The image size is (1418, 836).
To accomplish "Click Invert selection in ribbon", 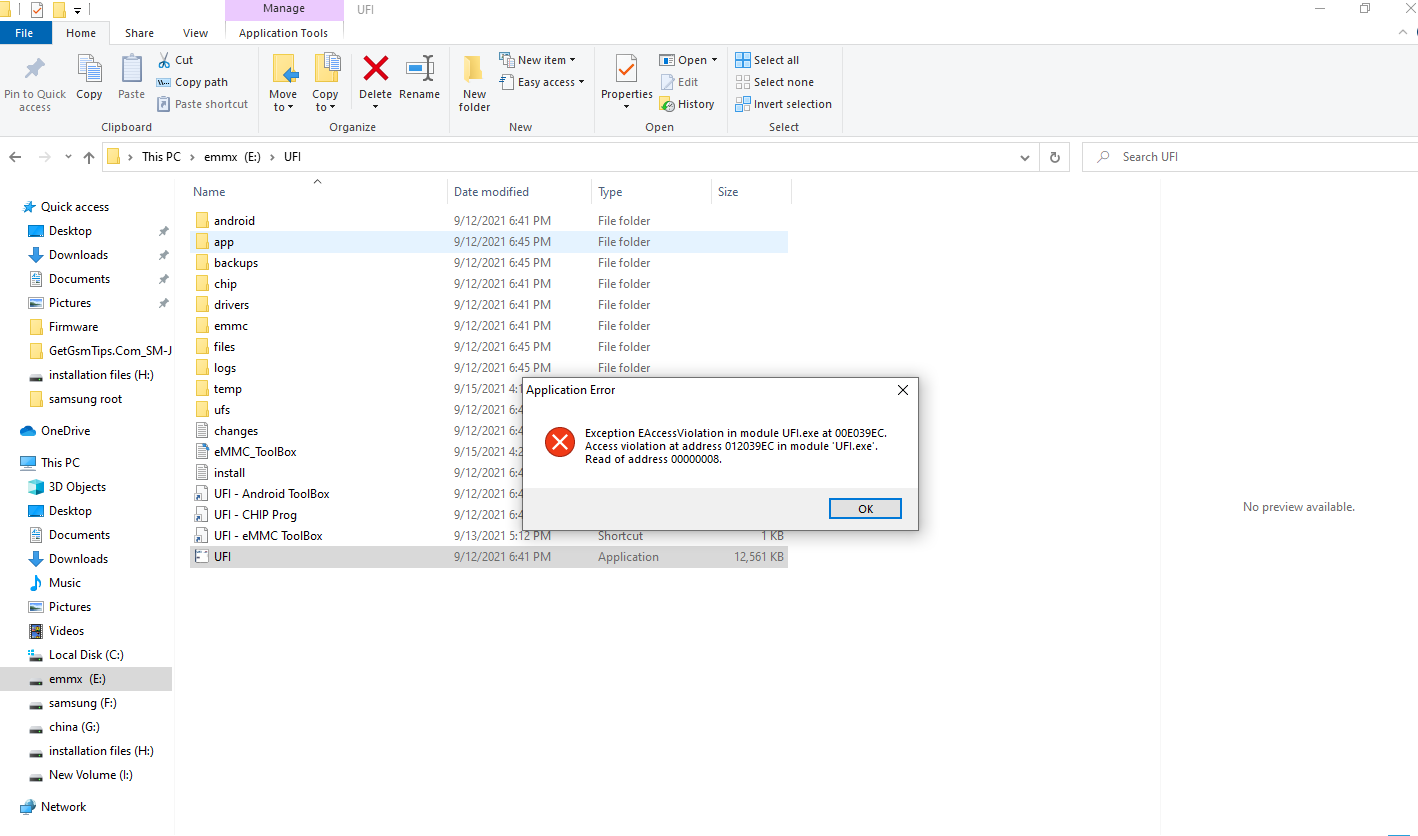I will (x=783, y=104).
